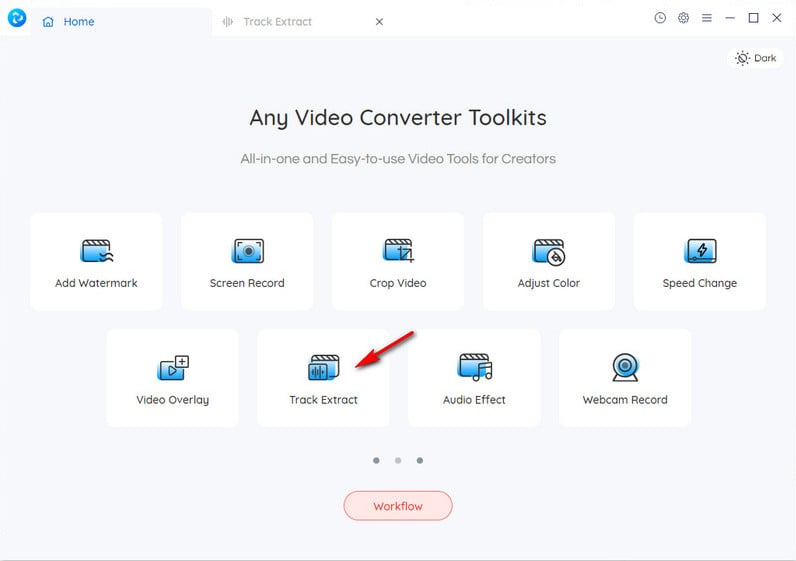Close the Track Extract tab
Screen dimensions: 796x561
[x=379, y=22]
